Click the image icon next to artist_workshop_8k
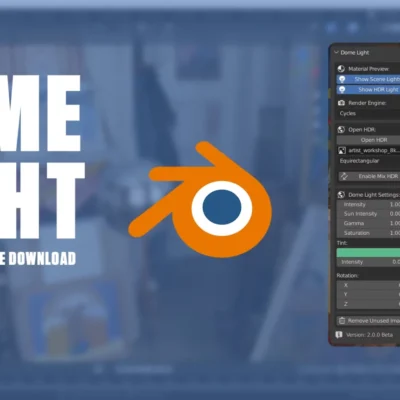 point(342,151)
